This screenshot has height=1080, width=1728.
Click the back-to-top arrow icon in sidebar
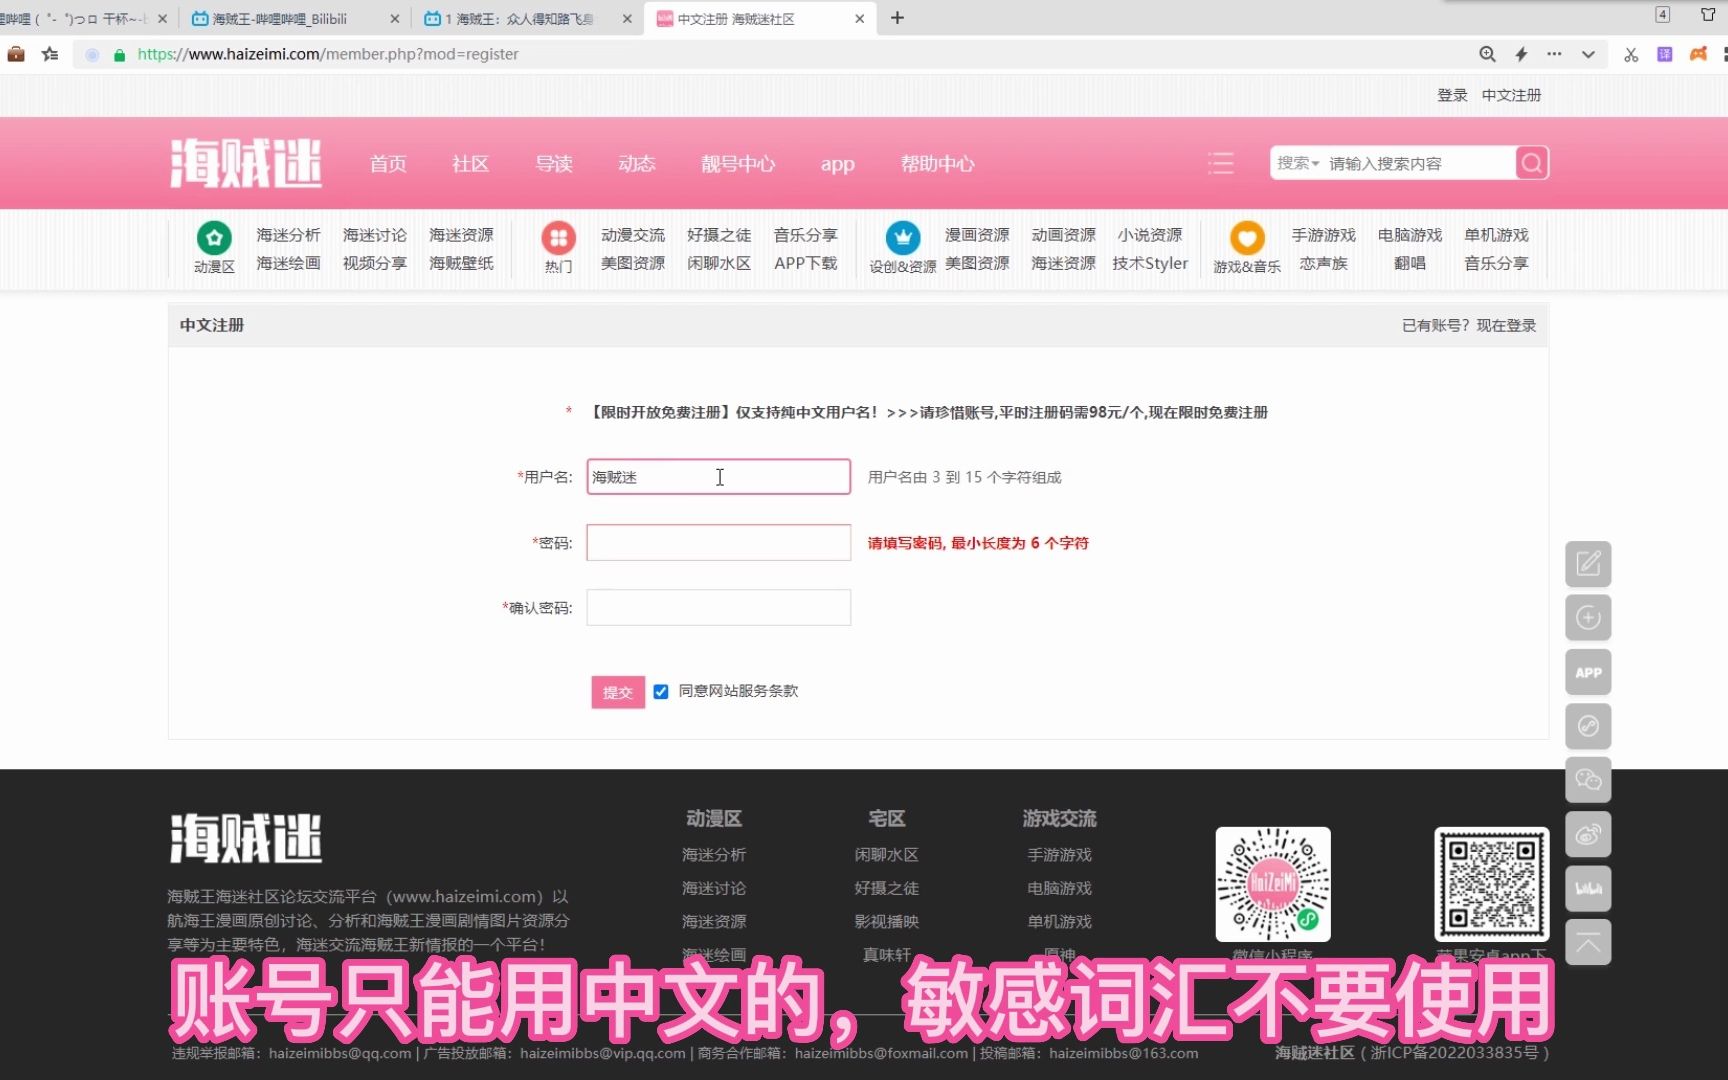(x=1588, y=942)
